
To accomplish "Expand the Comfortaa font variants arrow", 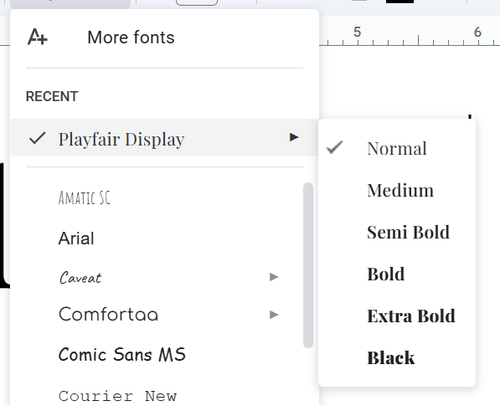I will tap(274, 314).
